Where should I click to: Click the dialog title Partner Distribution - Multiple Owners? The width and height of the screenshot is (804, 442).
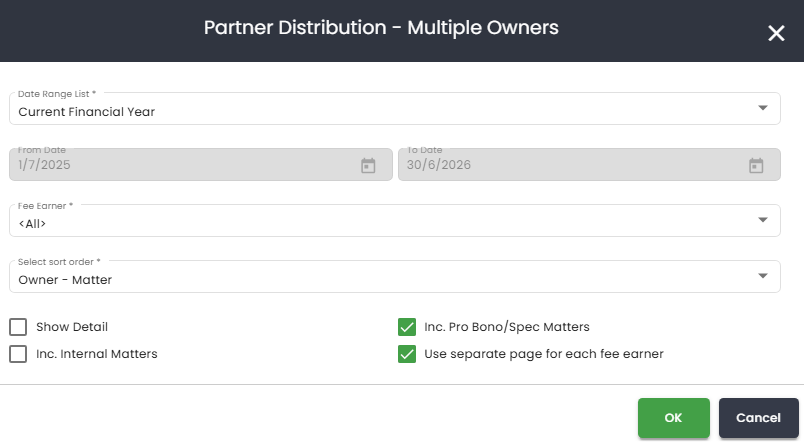coord(381,28)
